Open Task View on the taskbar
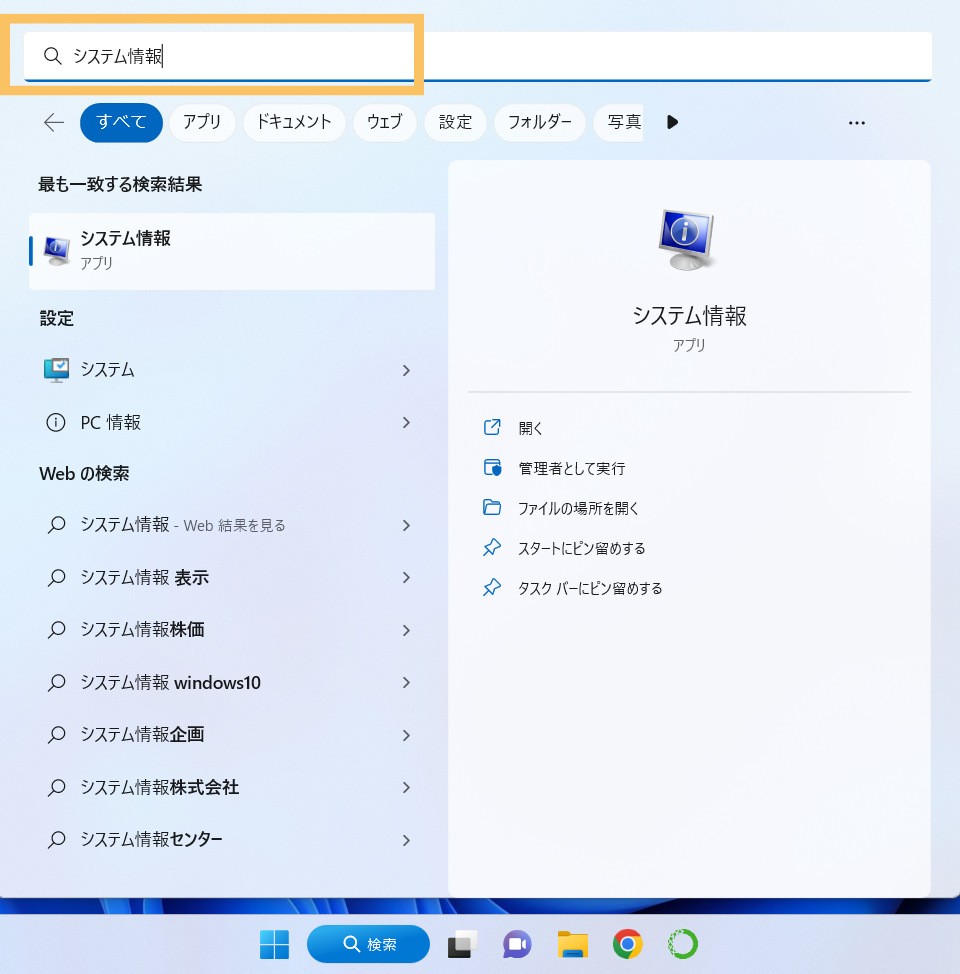The width and height of the screenshot is (960, 974). coord(463,944)
